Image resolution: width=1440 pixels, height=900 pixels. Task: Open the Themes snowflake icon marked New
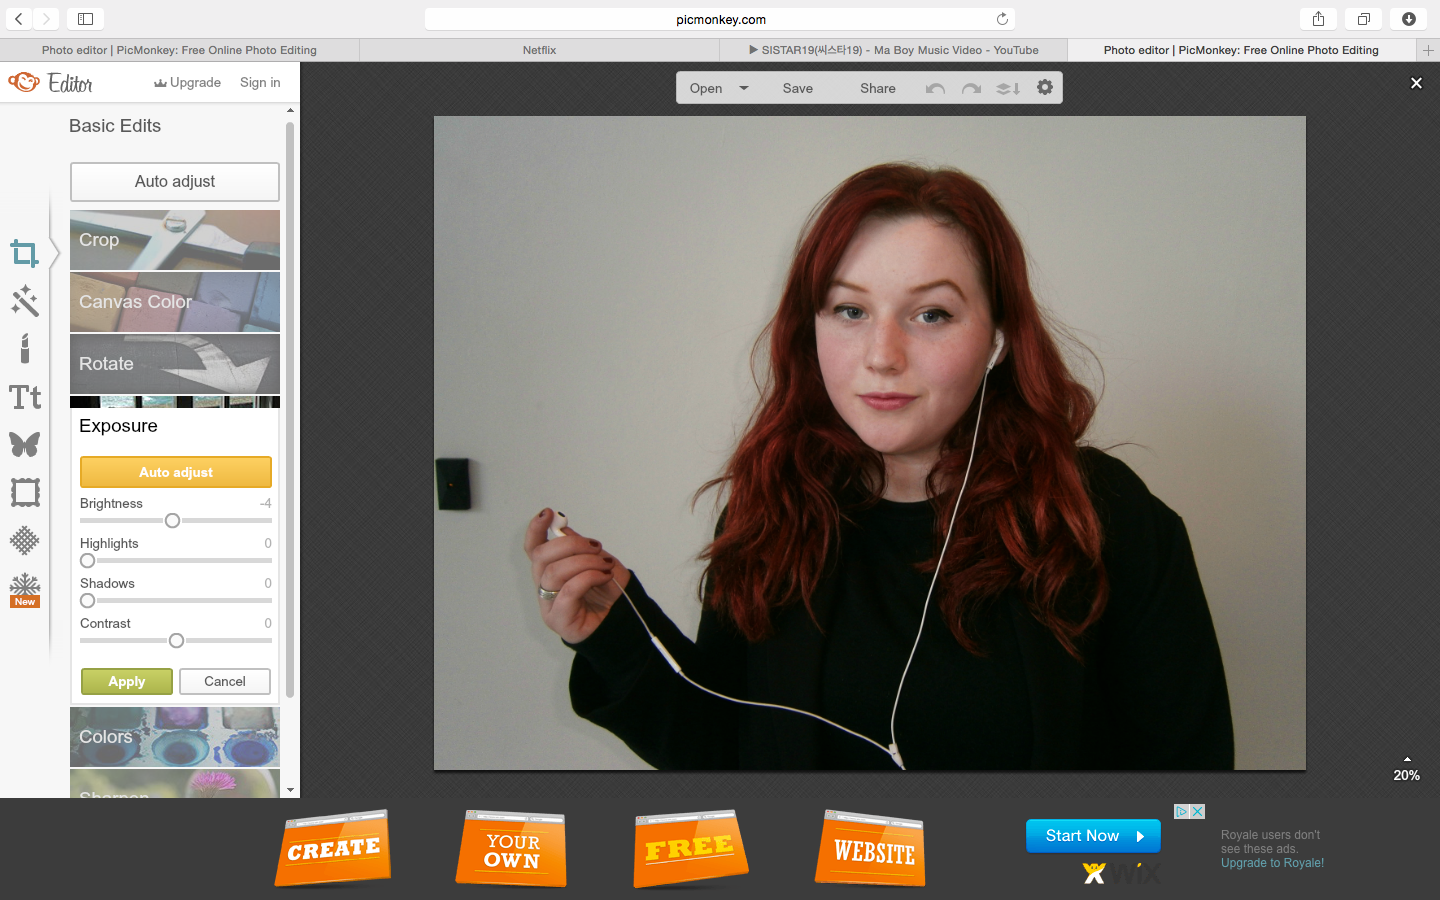pyautogui.click(x=25, y=590)
